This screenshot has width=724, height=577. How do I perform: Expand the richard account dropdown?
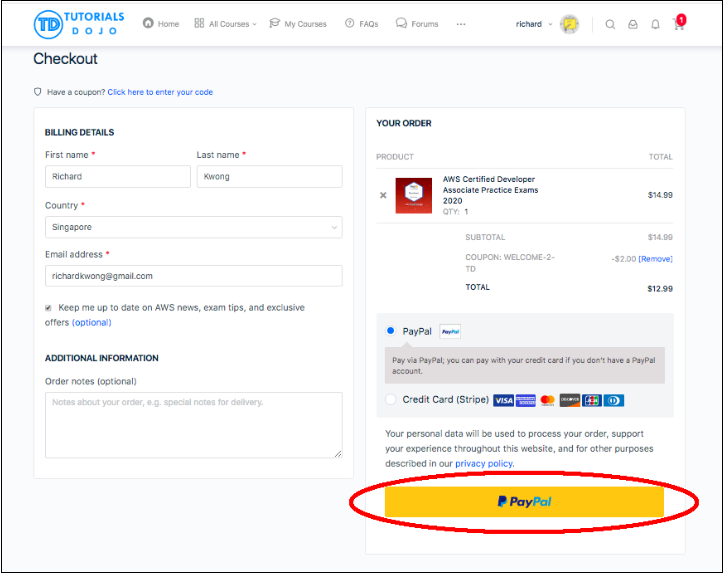[550, 24]
